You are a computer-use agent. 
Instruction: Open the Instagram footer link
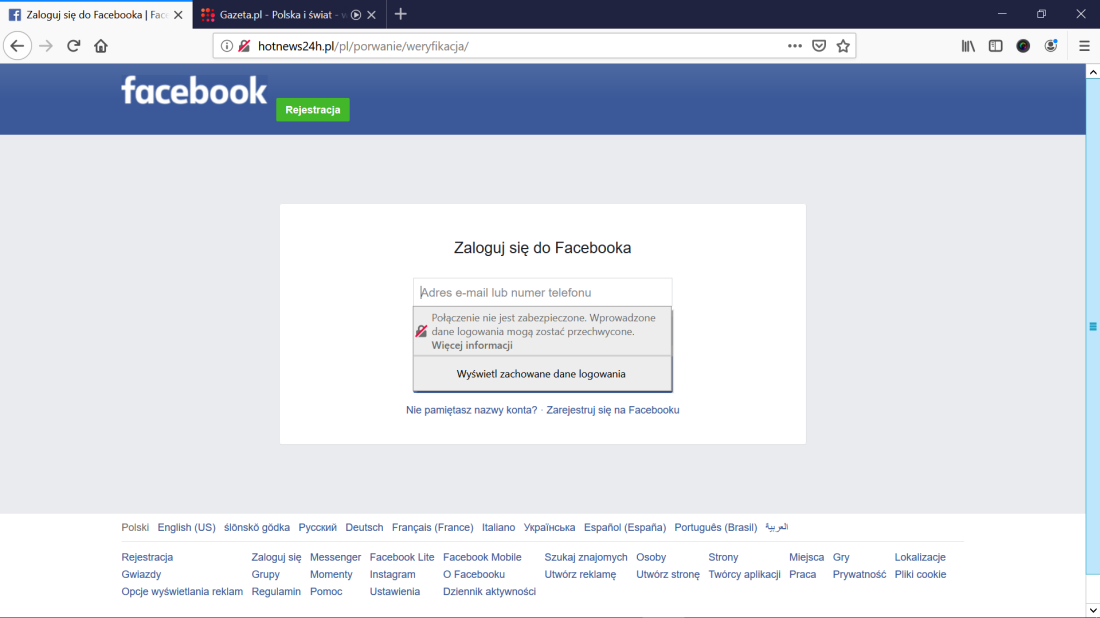392,575
